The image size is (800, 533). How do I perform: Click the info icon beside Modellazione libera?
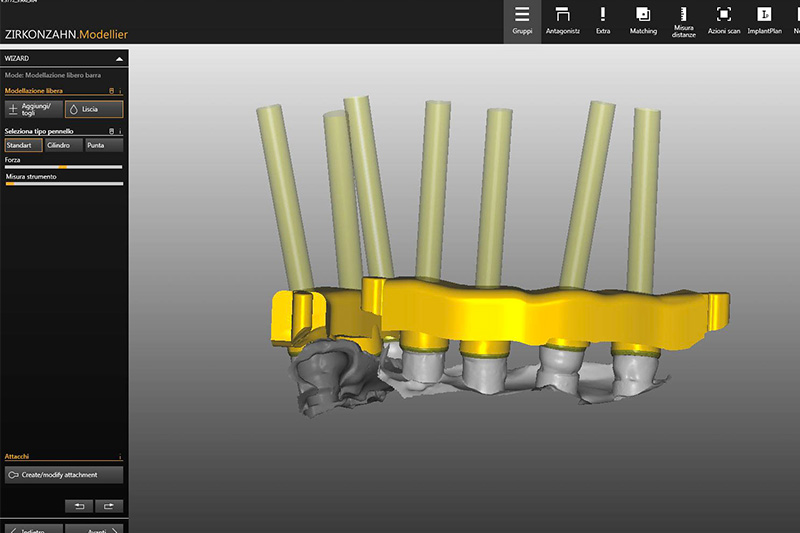click(x=121, y=91)
